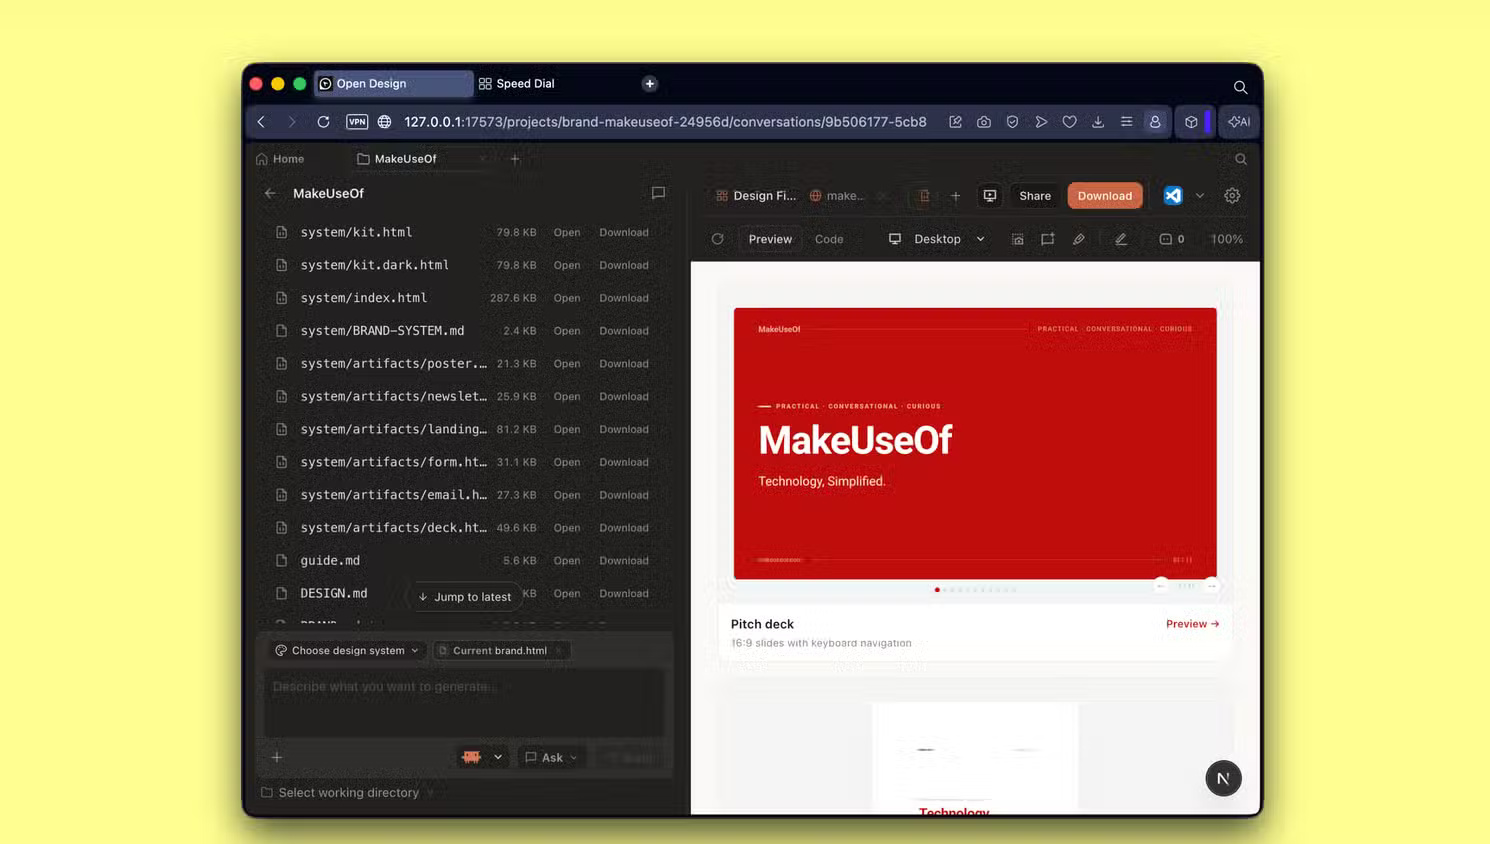
Task: Download system/kit.dark.html
Action: pos(624,265)
